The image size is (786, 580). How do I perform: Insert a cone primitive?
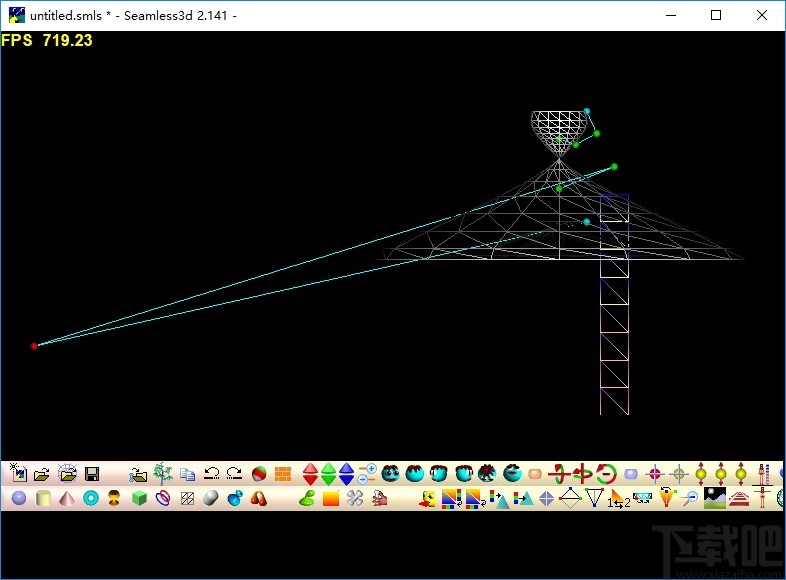(x=67, y=499)
